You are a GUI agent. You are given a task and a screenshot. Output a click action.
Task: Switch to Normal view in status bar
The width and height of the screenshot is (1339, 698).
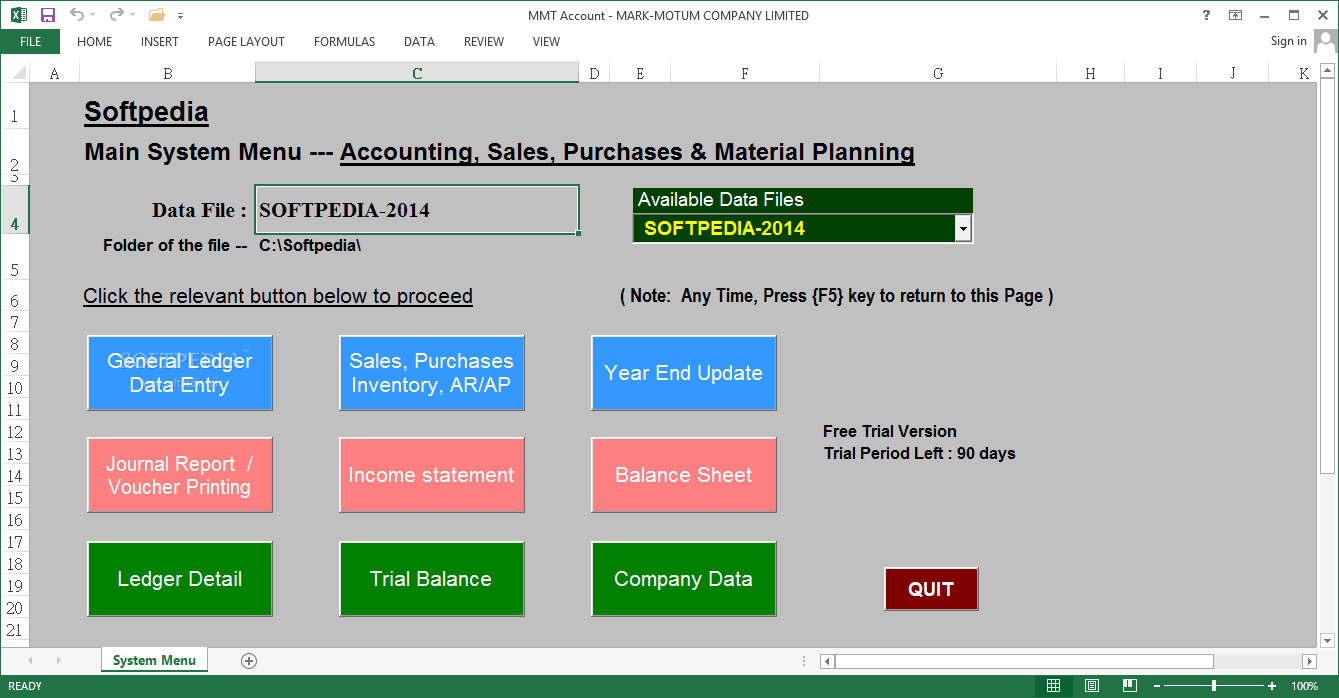[x=1053, y=686]
